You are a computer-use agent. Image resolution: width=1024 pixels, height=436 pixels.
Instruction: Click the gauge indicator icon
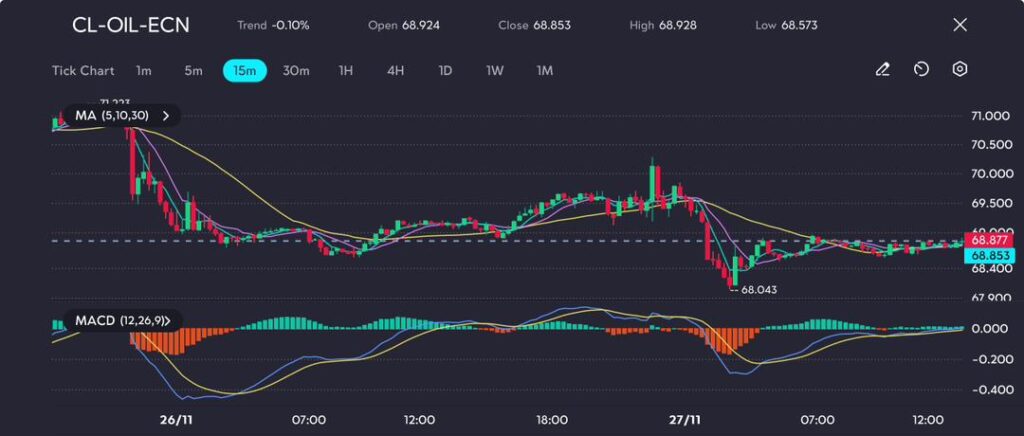921,70
